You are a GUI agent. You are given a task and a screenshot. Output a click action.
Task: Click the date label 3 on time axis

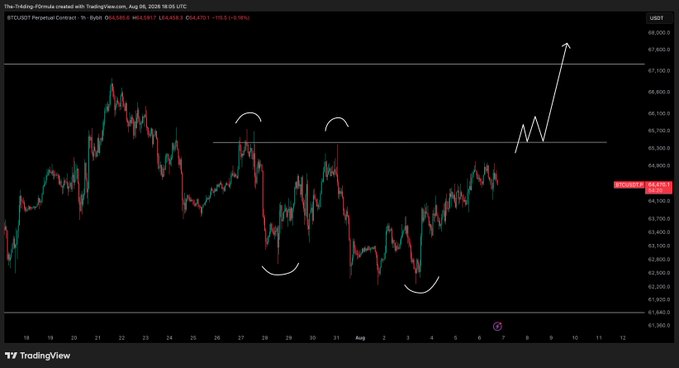click(408, 338)
